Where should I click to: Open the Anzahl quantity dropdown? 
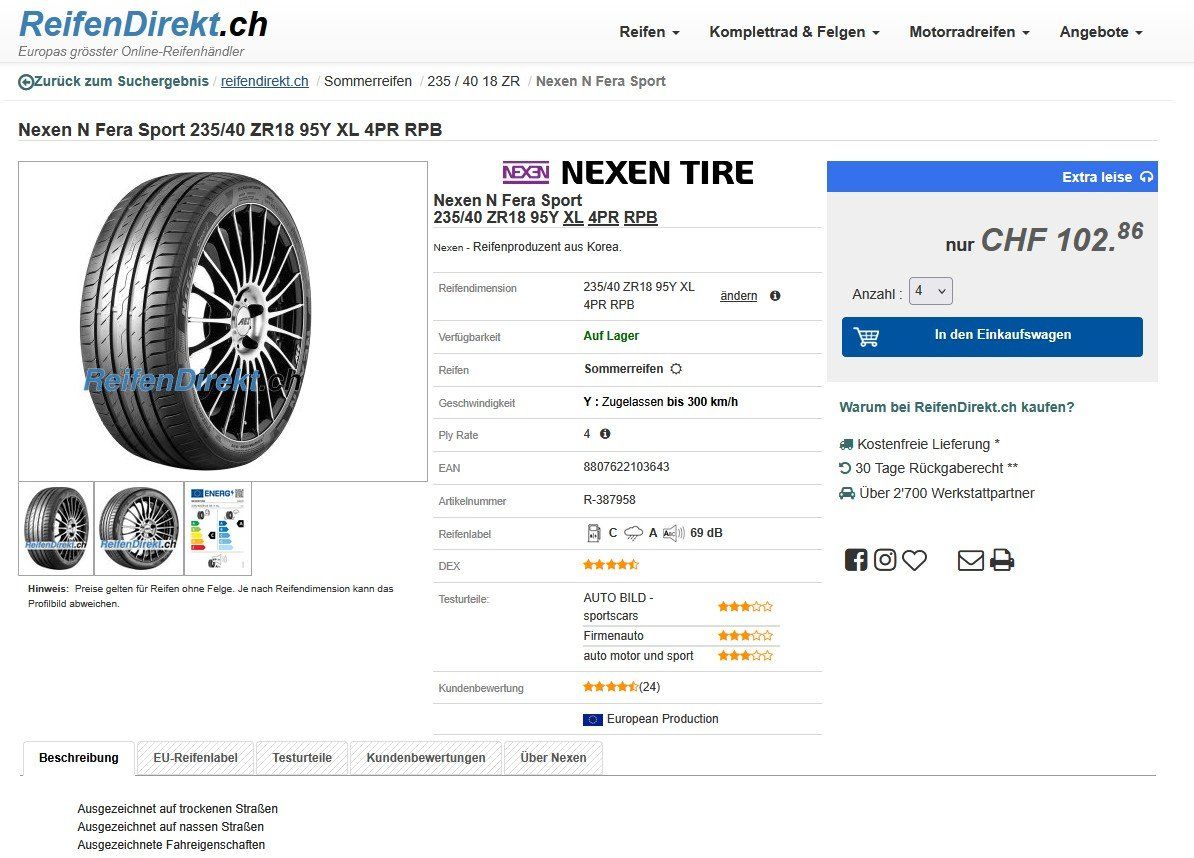point(931,291)
